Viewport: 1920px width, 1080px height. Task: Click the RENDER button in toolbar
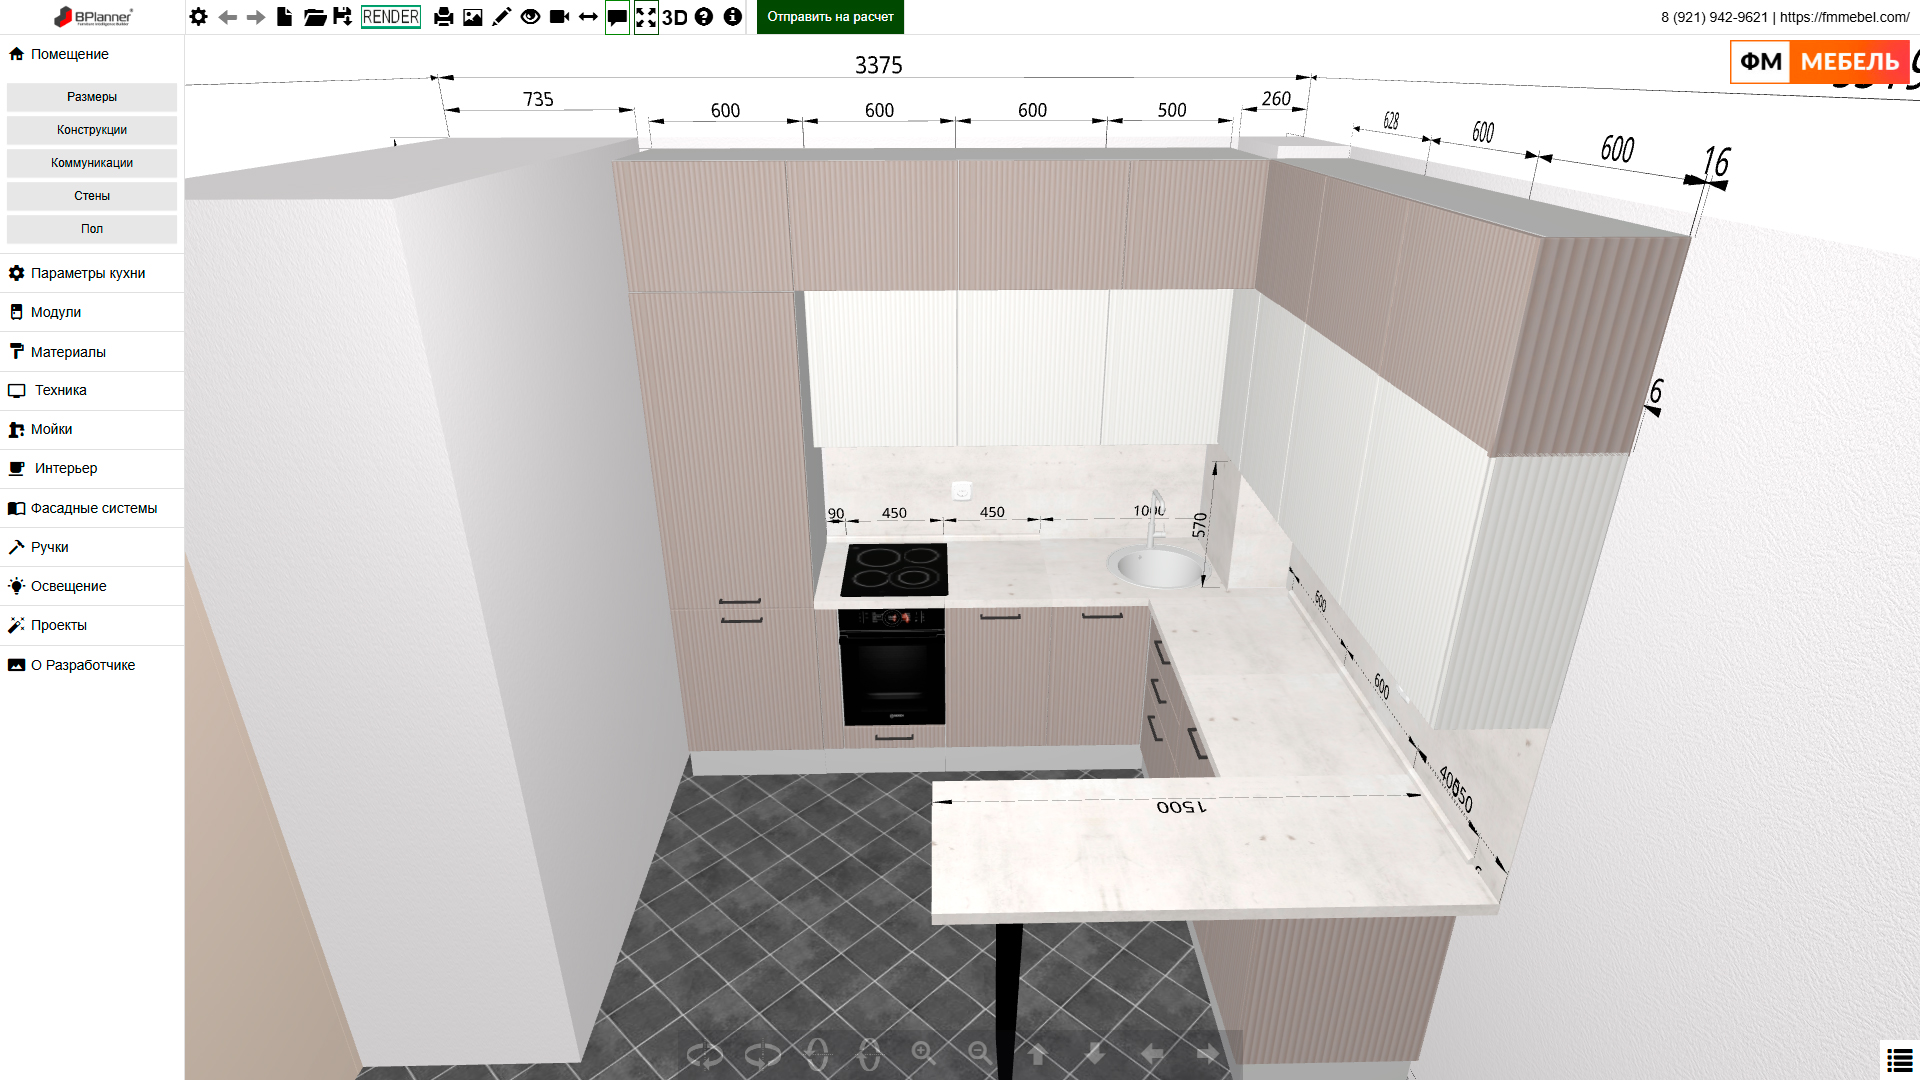(x=390, y=17)
